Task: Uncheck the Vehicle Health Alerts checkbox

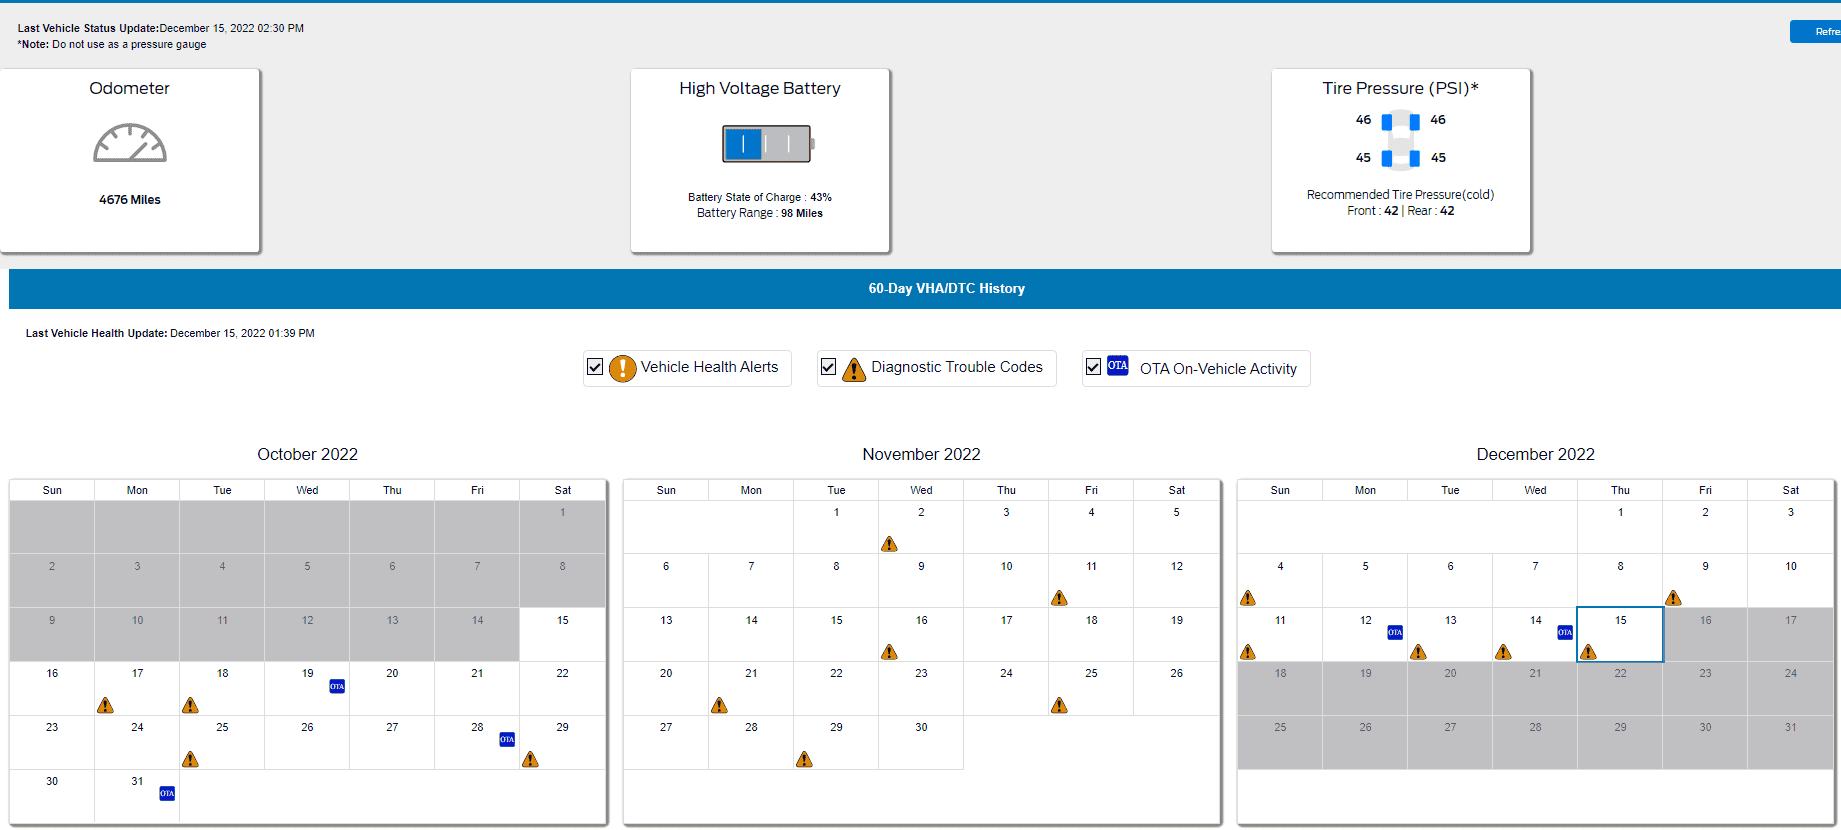Action: (x=595, y=367)
